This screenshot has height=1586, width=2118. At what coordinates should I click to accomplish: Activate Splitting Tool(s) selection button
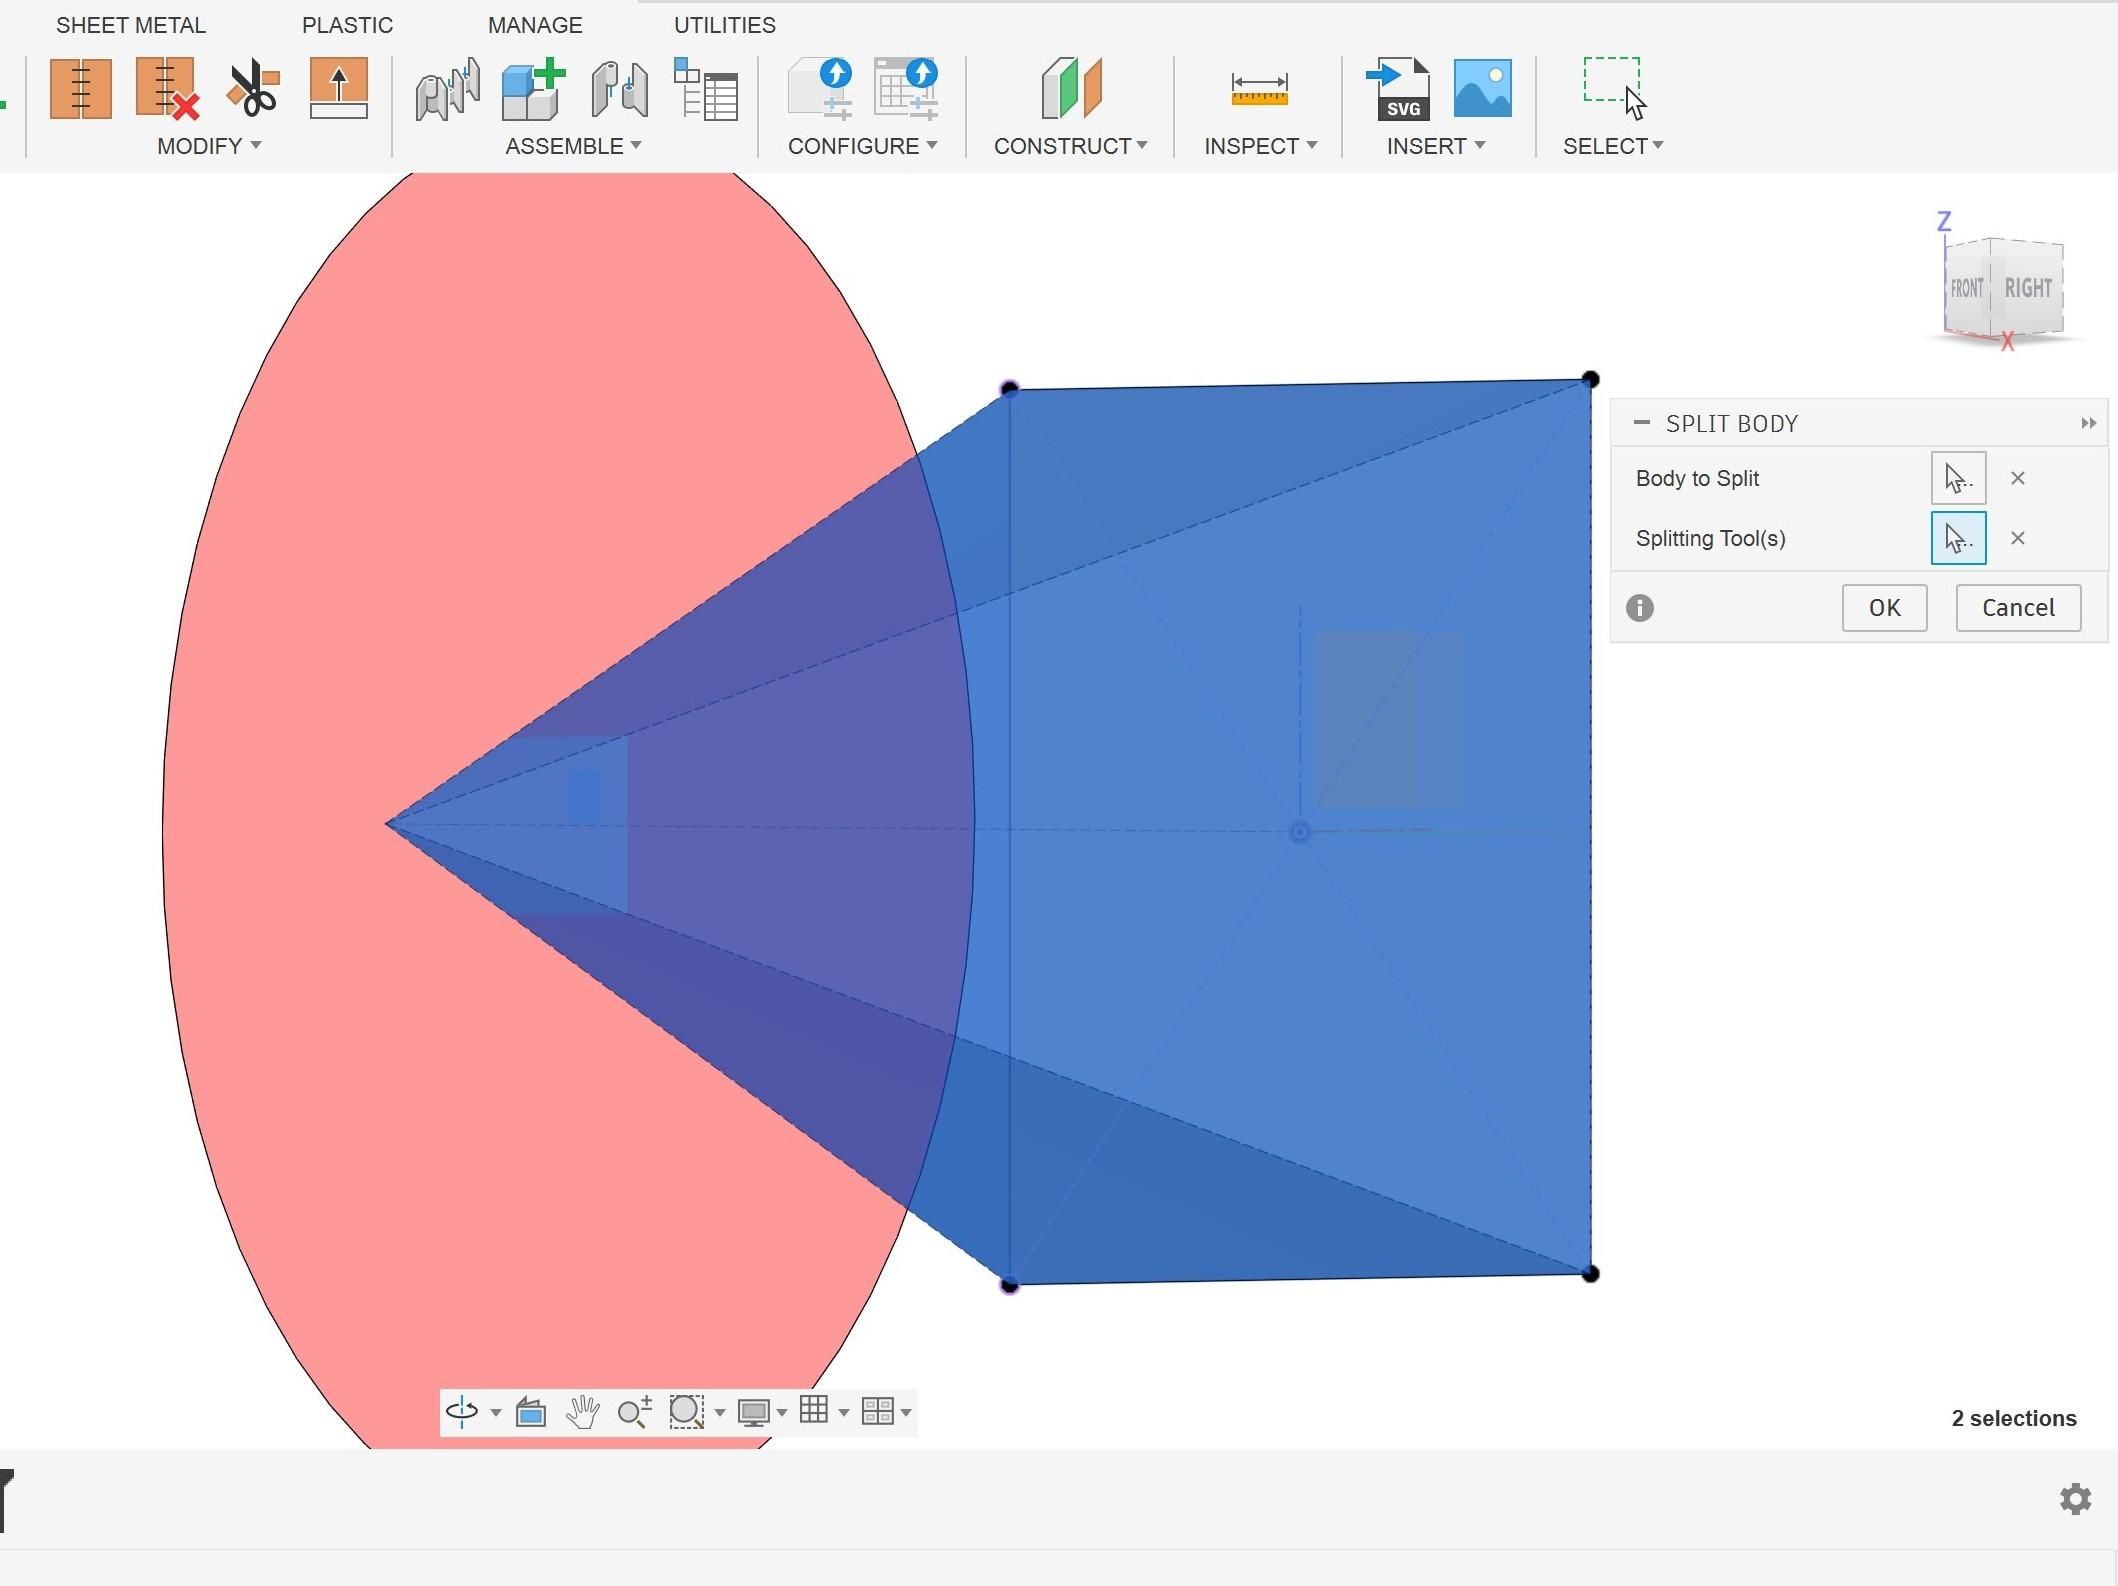[x=1958, y=539]
